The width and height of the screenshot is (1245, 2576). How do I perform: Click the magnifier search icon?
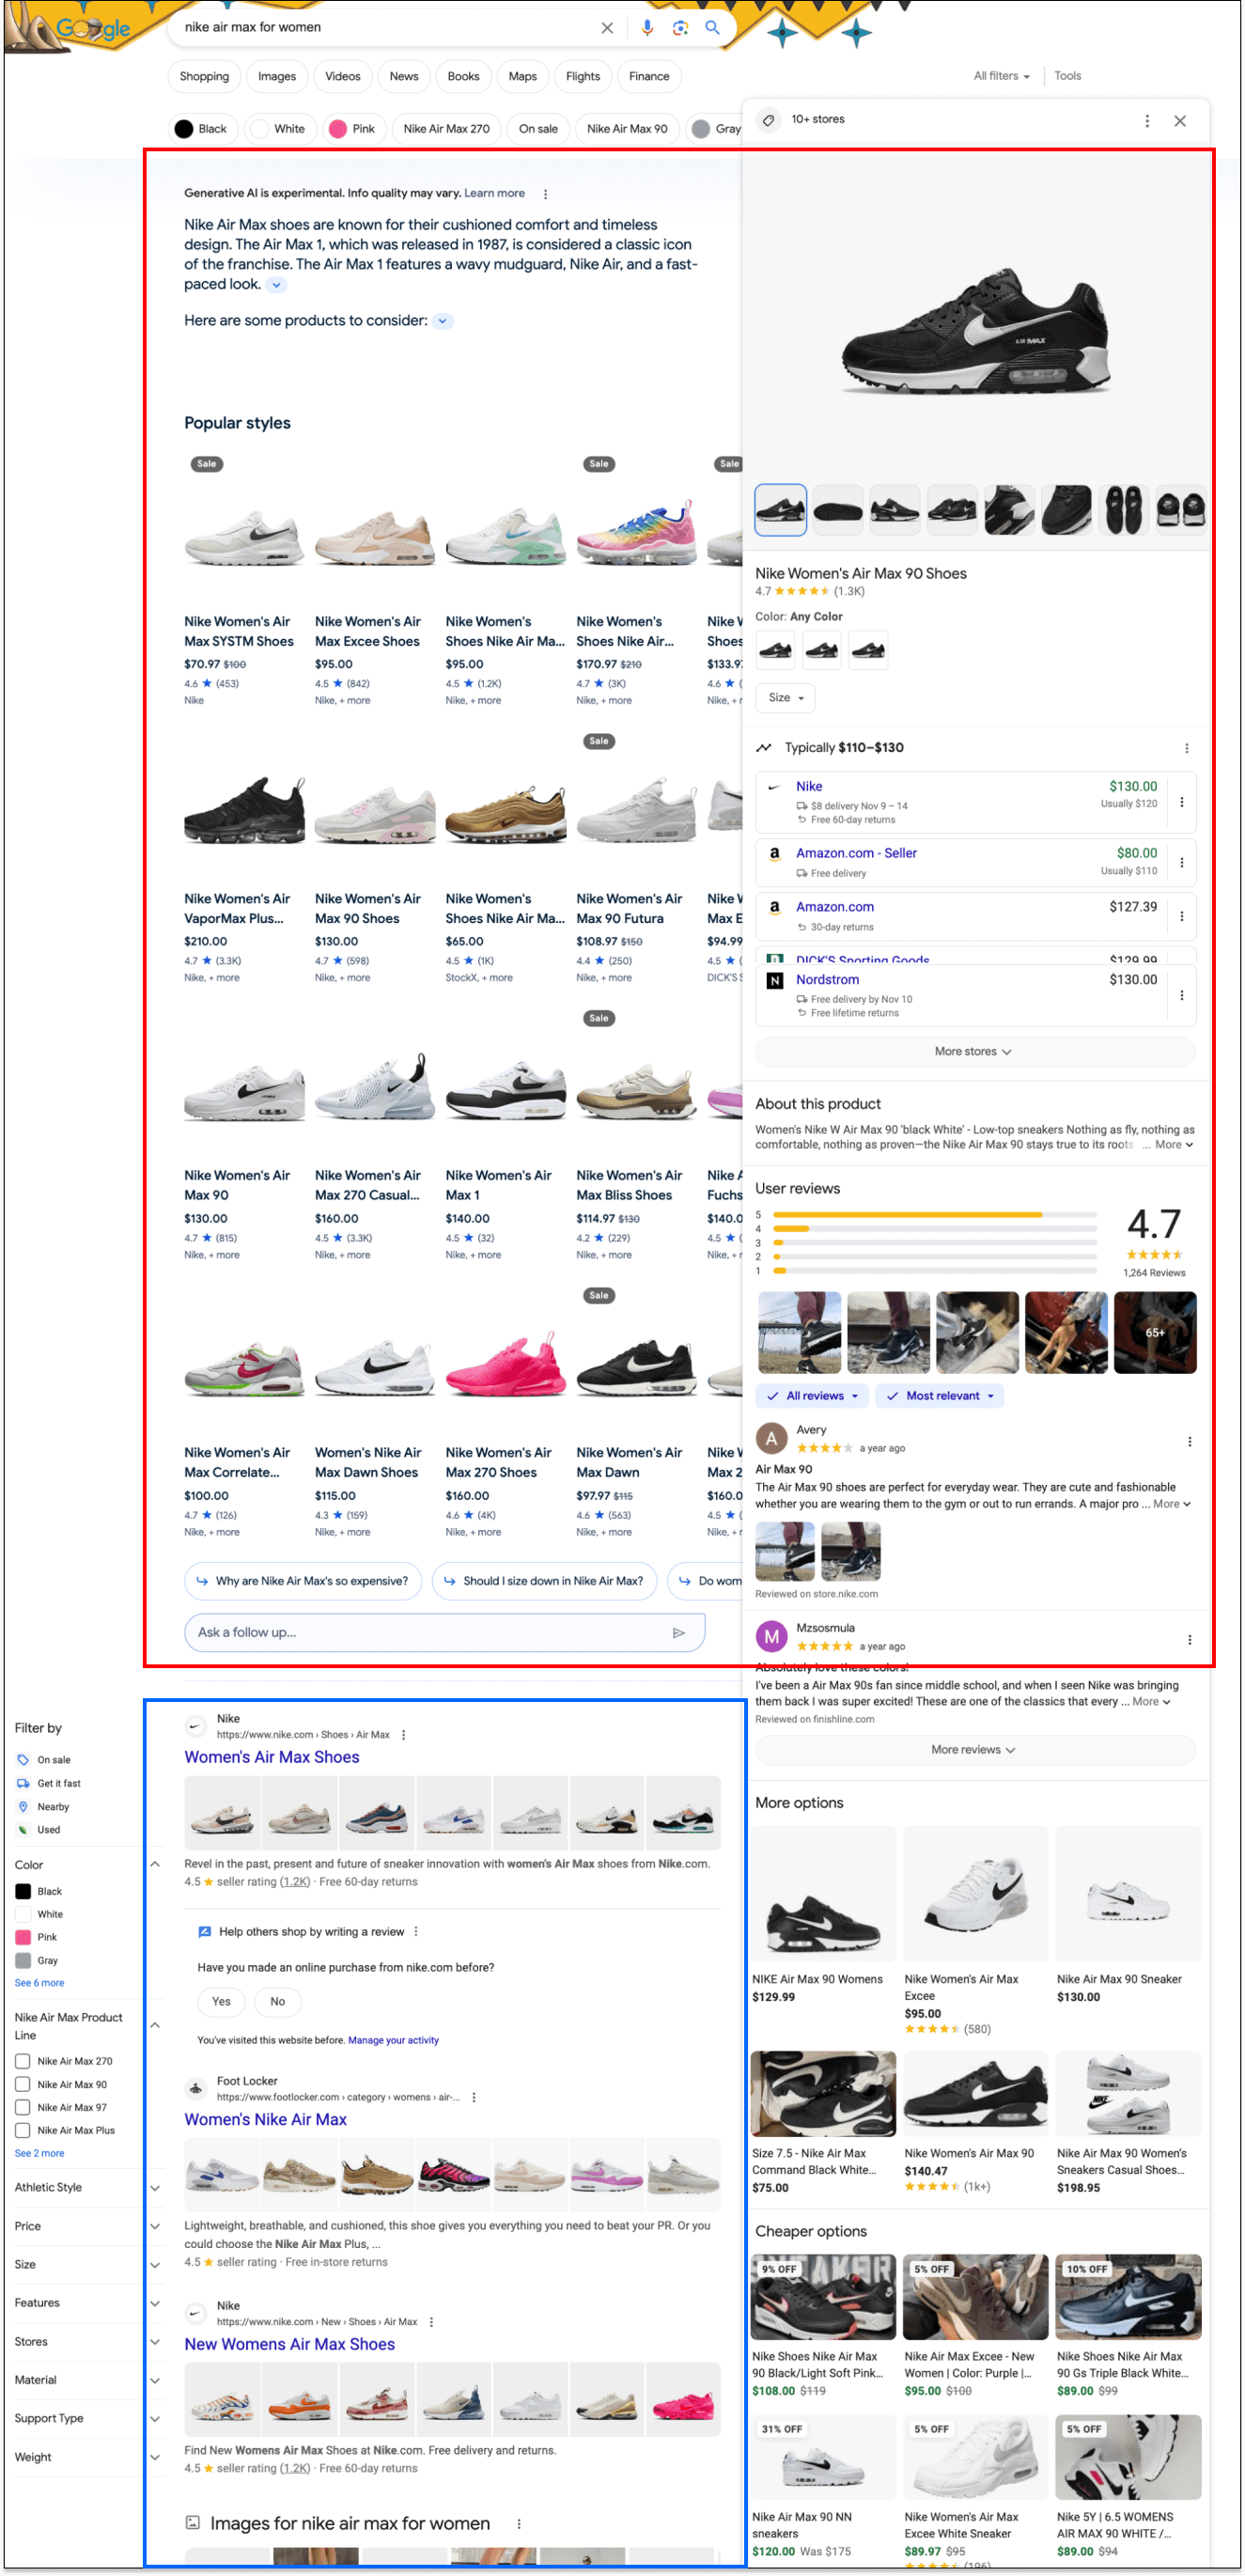tap(712, 28)
